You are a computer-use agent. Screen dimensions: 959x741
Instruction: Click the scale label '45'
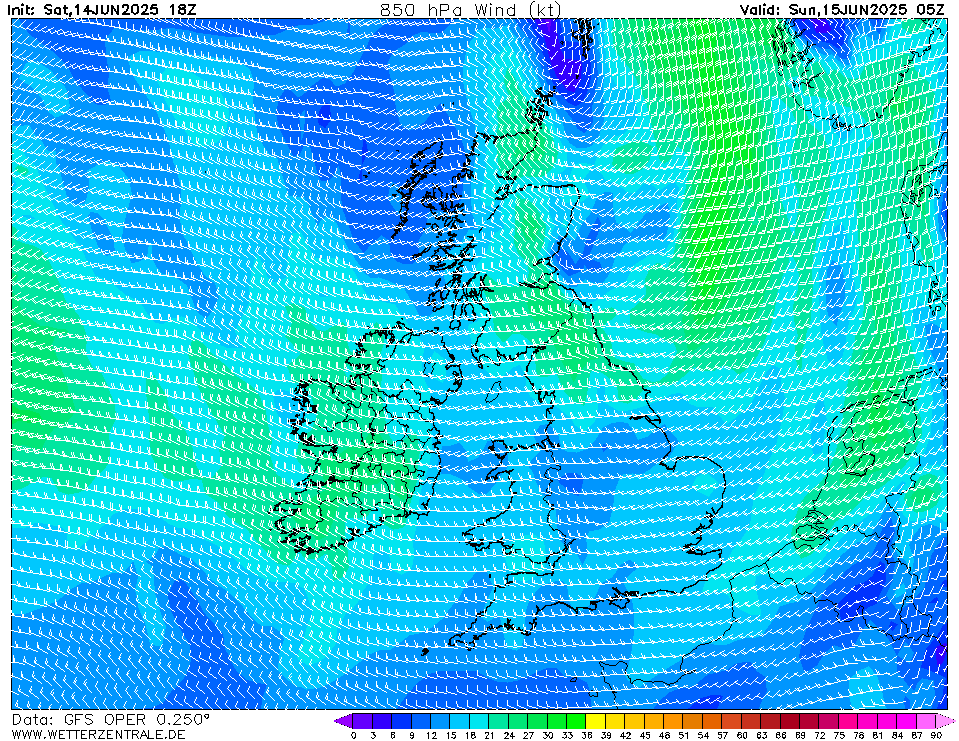pos(645,735)
